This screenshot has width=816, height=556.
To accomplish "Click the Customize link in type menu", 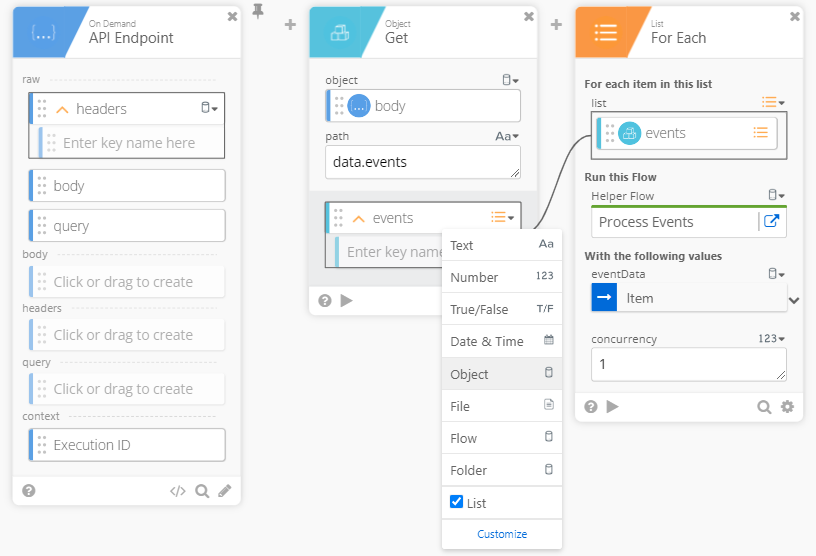I will pos(501,534).
